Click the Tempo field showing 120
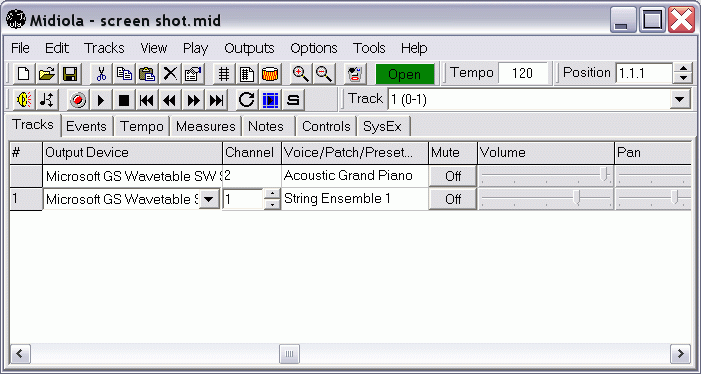Image resolution: width=701 pixels, height=374 pixels. click(522, 73)
